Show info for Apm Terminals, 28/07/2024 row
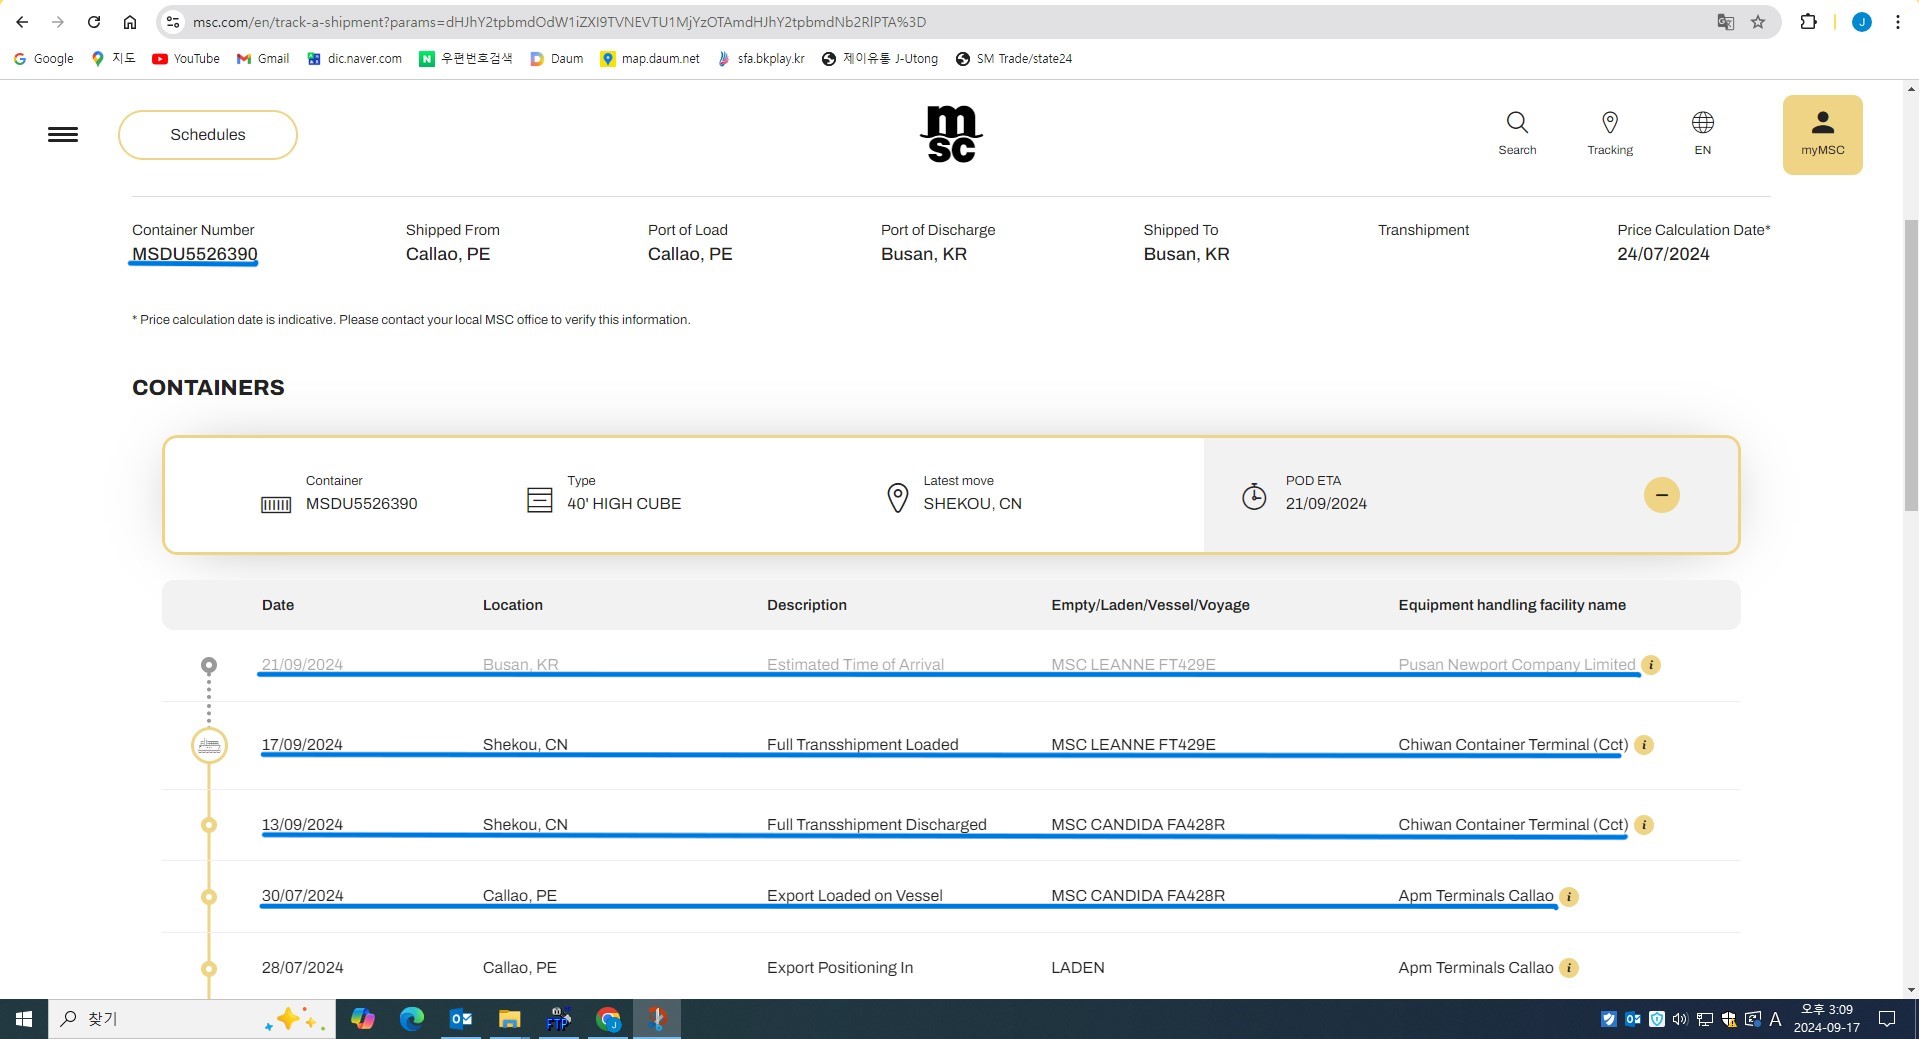This screenshot has height=1039, width=1919. coord(1569,968)
